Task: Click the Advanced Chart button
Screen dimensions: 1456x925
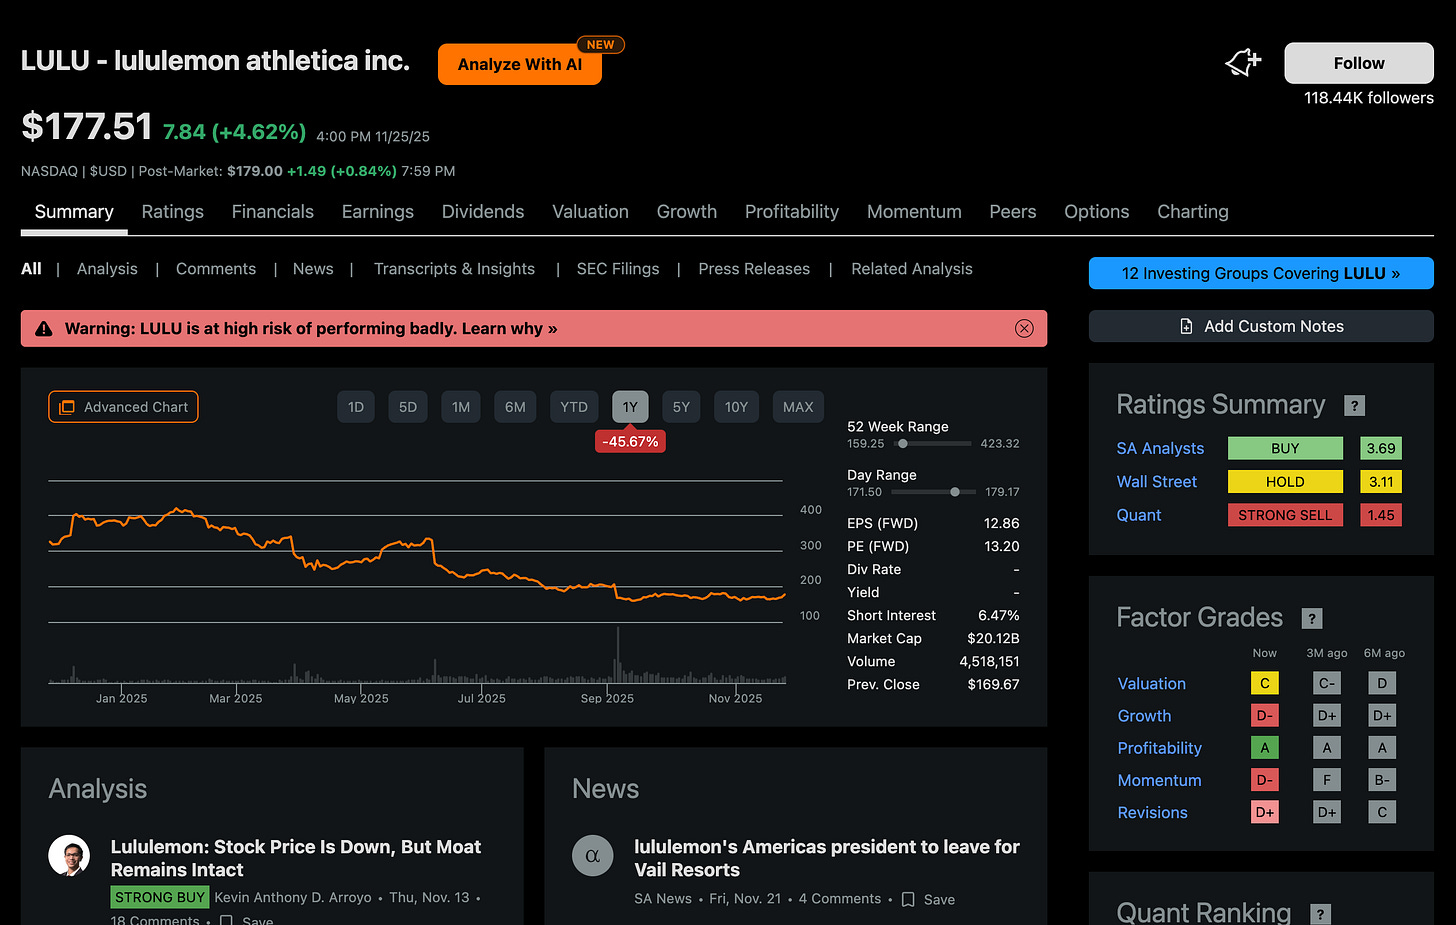Action: pyautogui.click(x=123, y=407)
